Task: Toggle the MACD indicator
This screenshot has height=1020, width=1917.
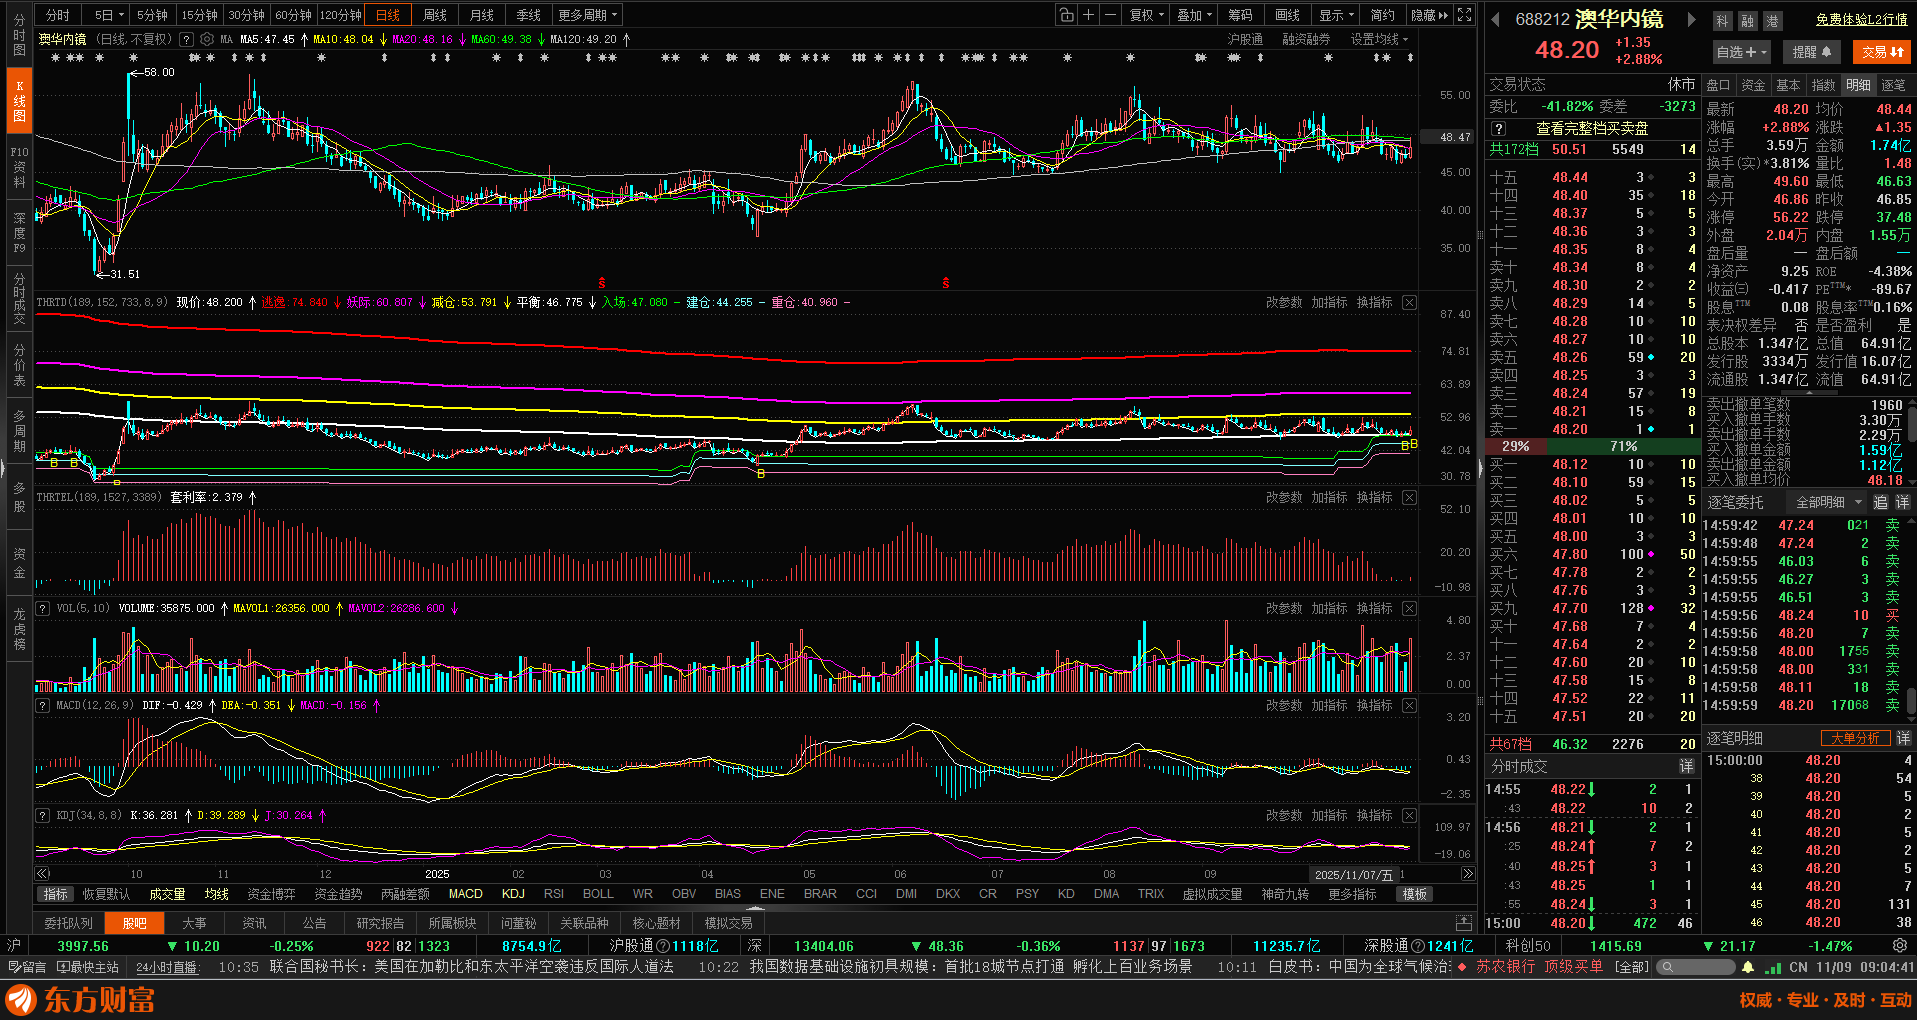Action: (465, 894)
